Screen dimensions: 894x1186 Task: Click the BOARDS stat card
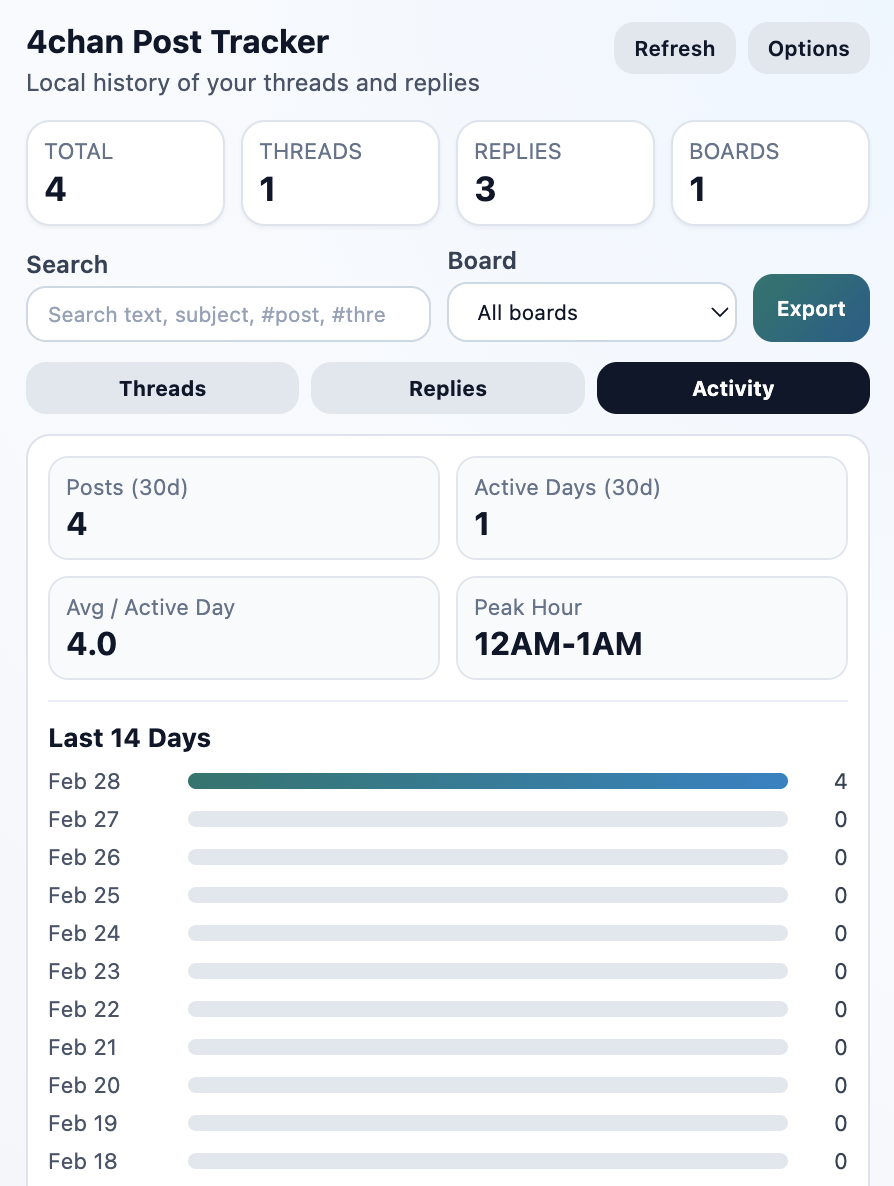[770, 173]
